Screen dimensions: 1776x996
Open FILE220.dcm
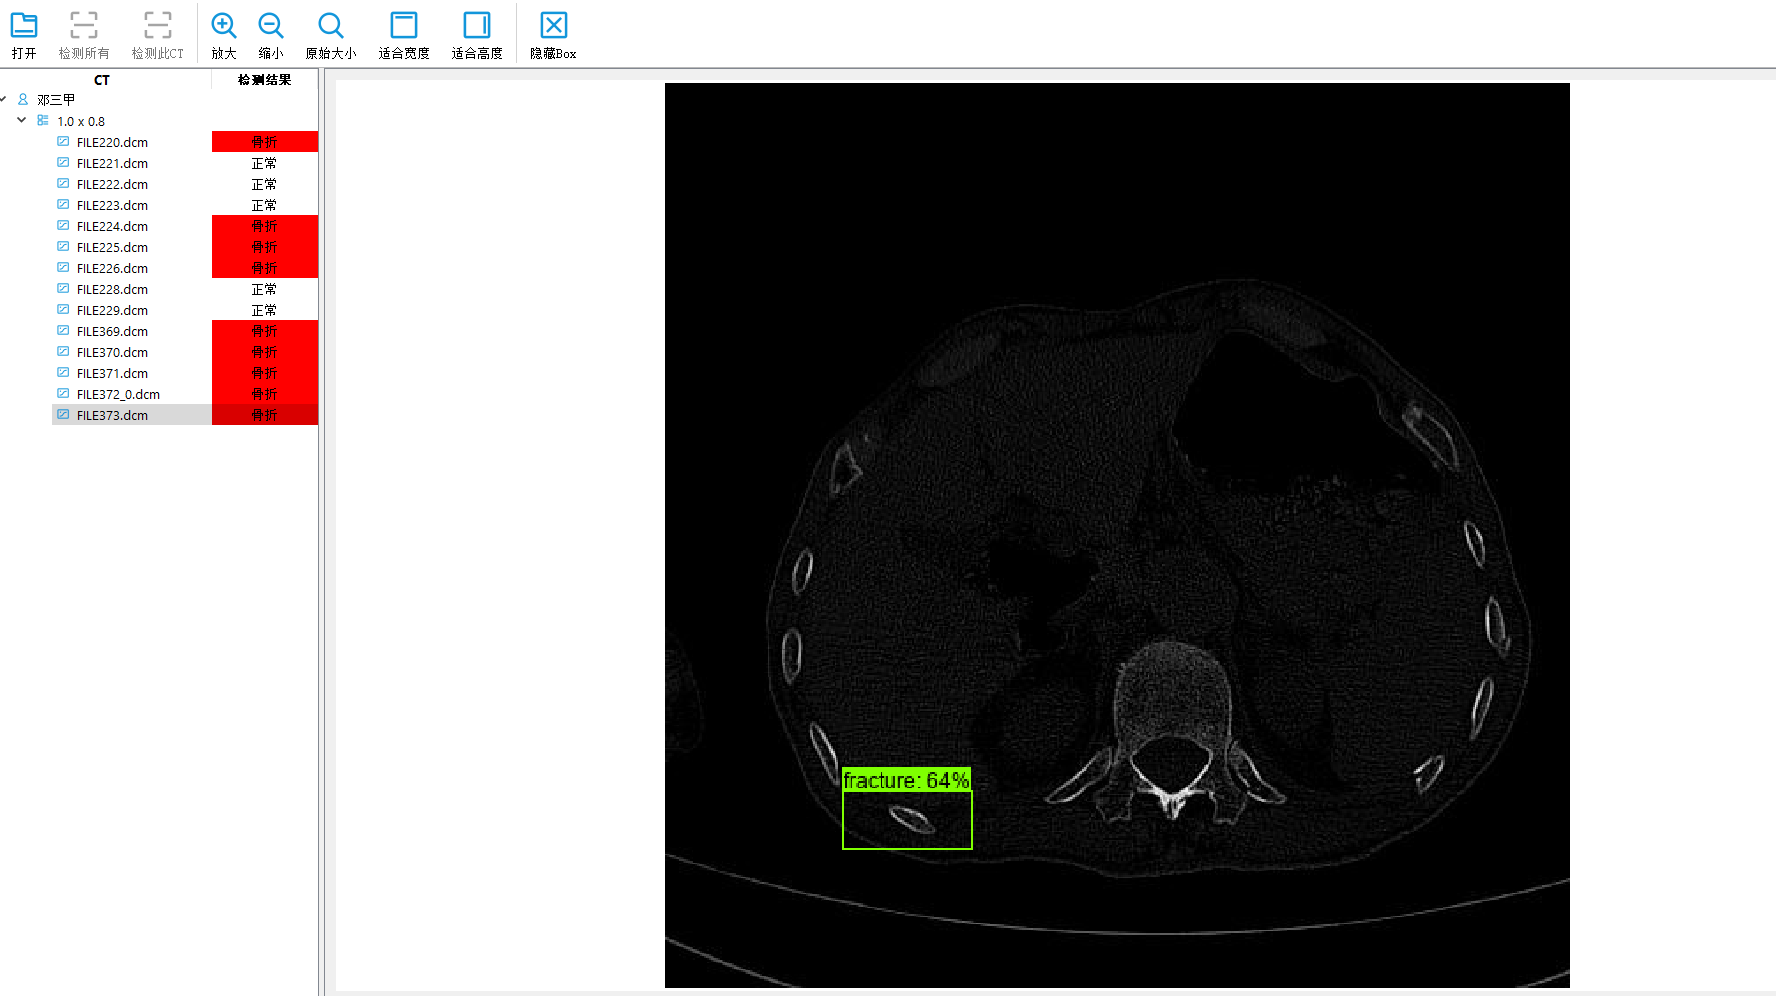click(112, 142)
